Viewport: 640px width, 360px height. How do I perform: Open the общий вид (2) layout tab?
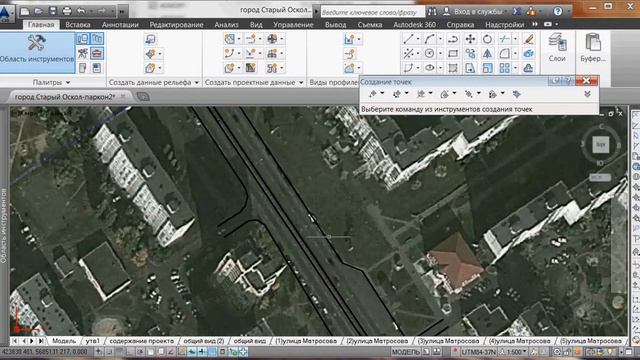click(x=204, y=341)
